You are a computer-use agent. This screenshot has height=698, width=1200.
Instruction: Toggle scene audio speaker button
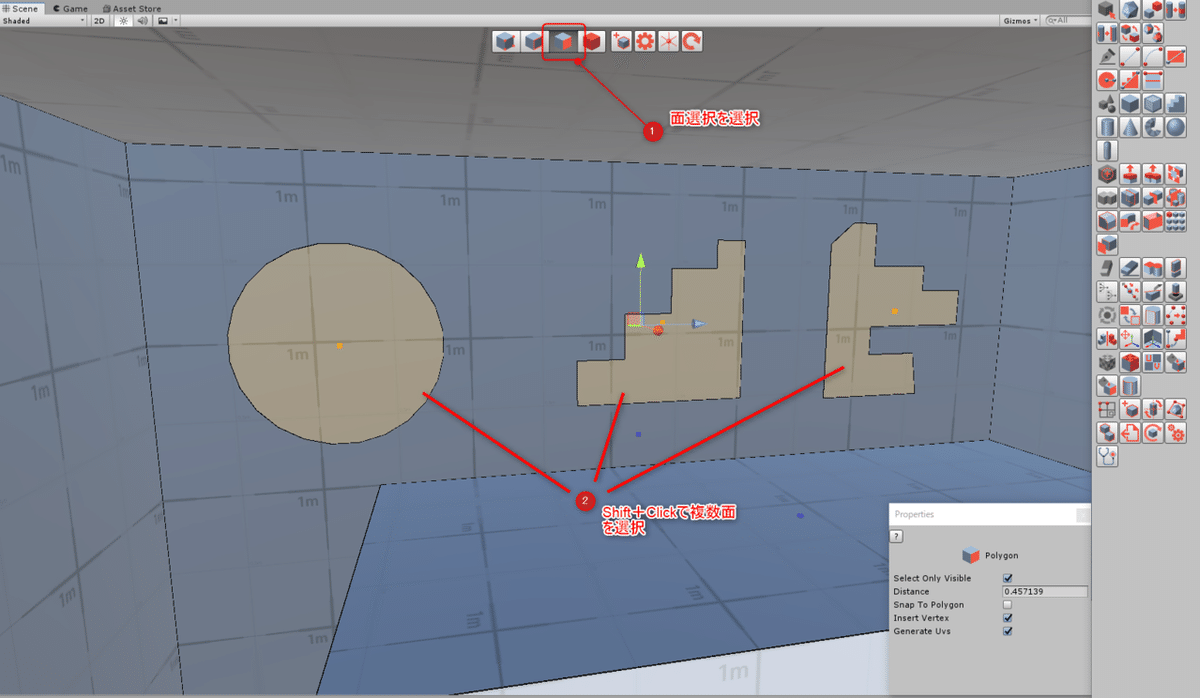(x=142, y=20)
